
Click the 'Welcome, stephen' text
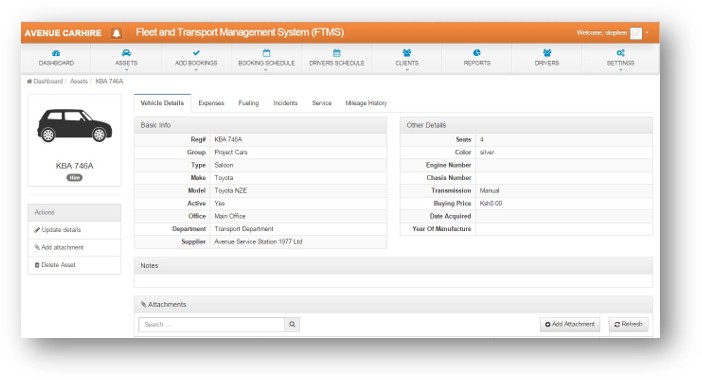pos(602,33)
